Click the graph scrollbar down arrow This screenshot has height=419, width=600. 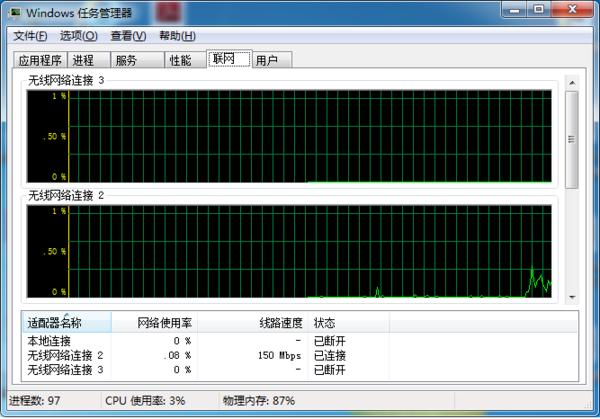pyautogui.click(x=572, y=297)
